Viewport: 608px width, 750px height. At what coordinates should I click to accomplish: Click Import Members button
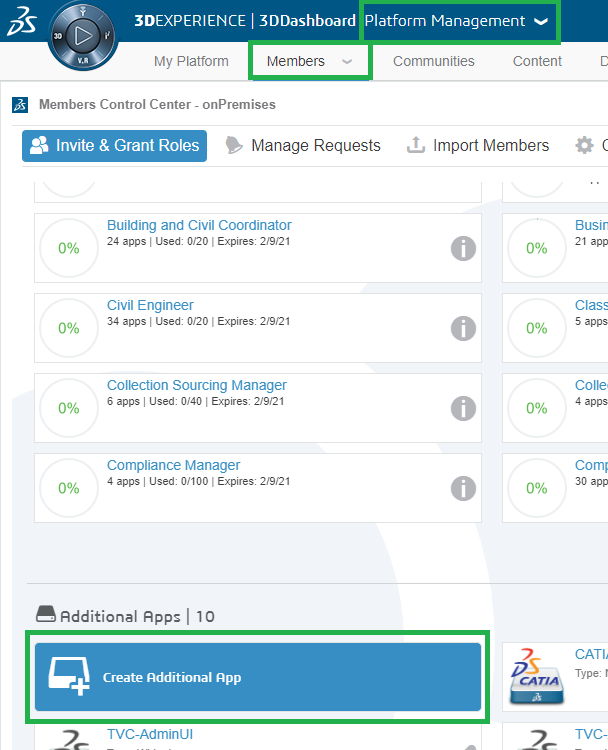point(478,146)
